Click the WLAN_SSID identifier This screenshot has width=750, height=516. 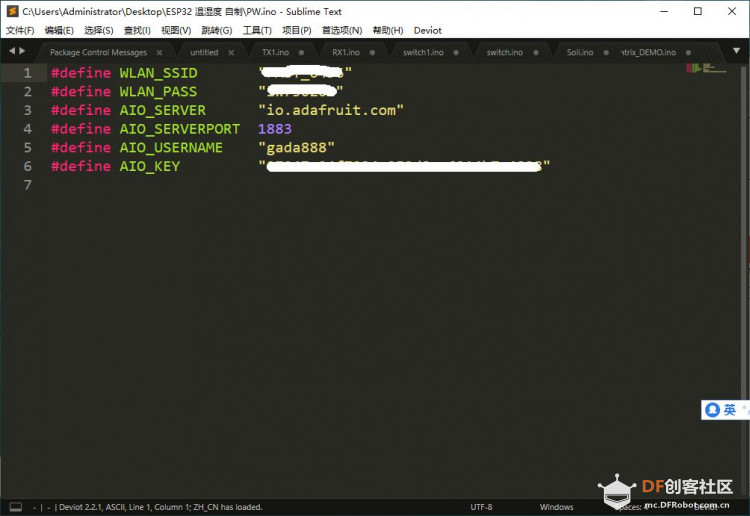(x=158, y=73)
